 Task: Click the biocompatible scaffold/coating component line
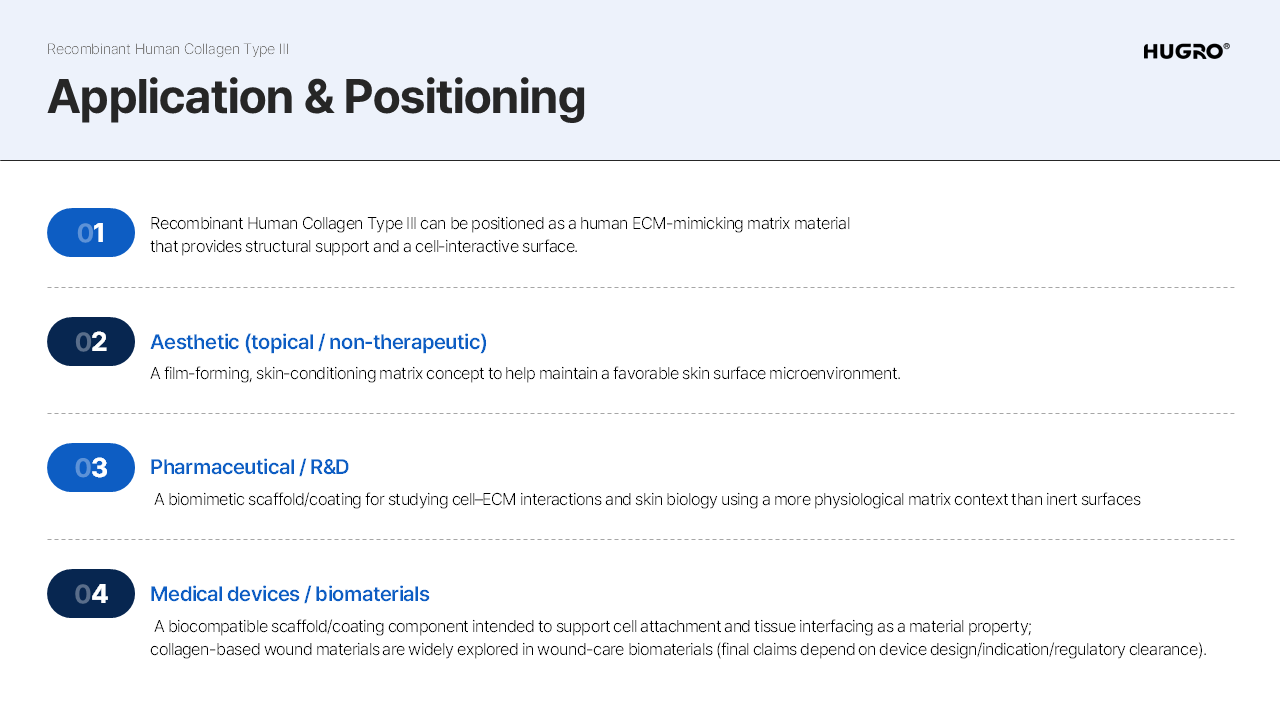click(592, 627)
